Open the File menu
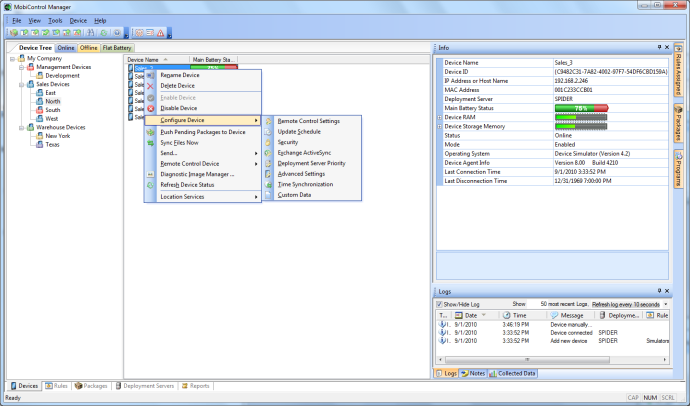Image resolution: width=690 pixels, height=406 pixels. coord(17,21)
